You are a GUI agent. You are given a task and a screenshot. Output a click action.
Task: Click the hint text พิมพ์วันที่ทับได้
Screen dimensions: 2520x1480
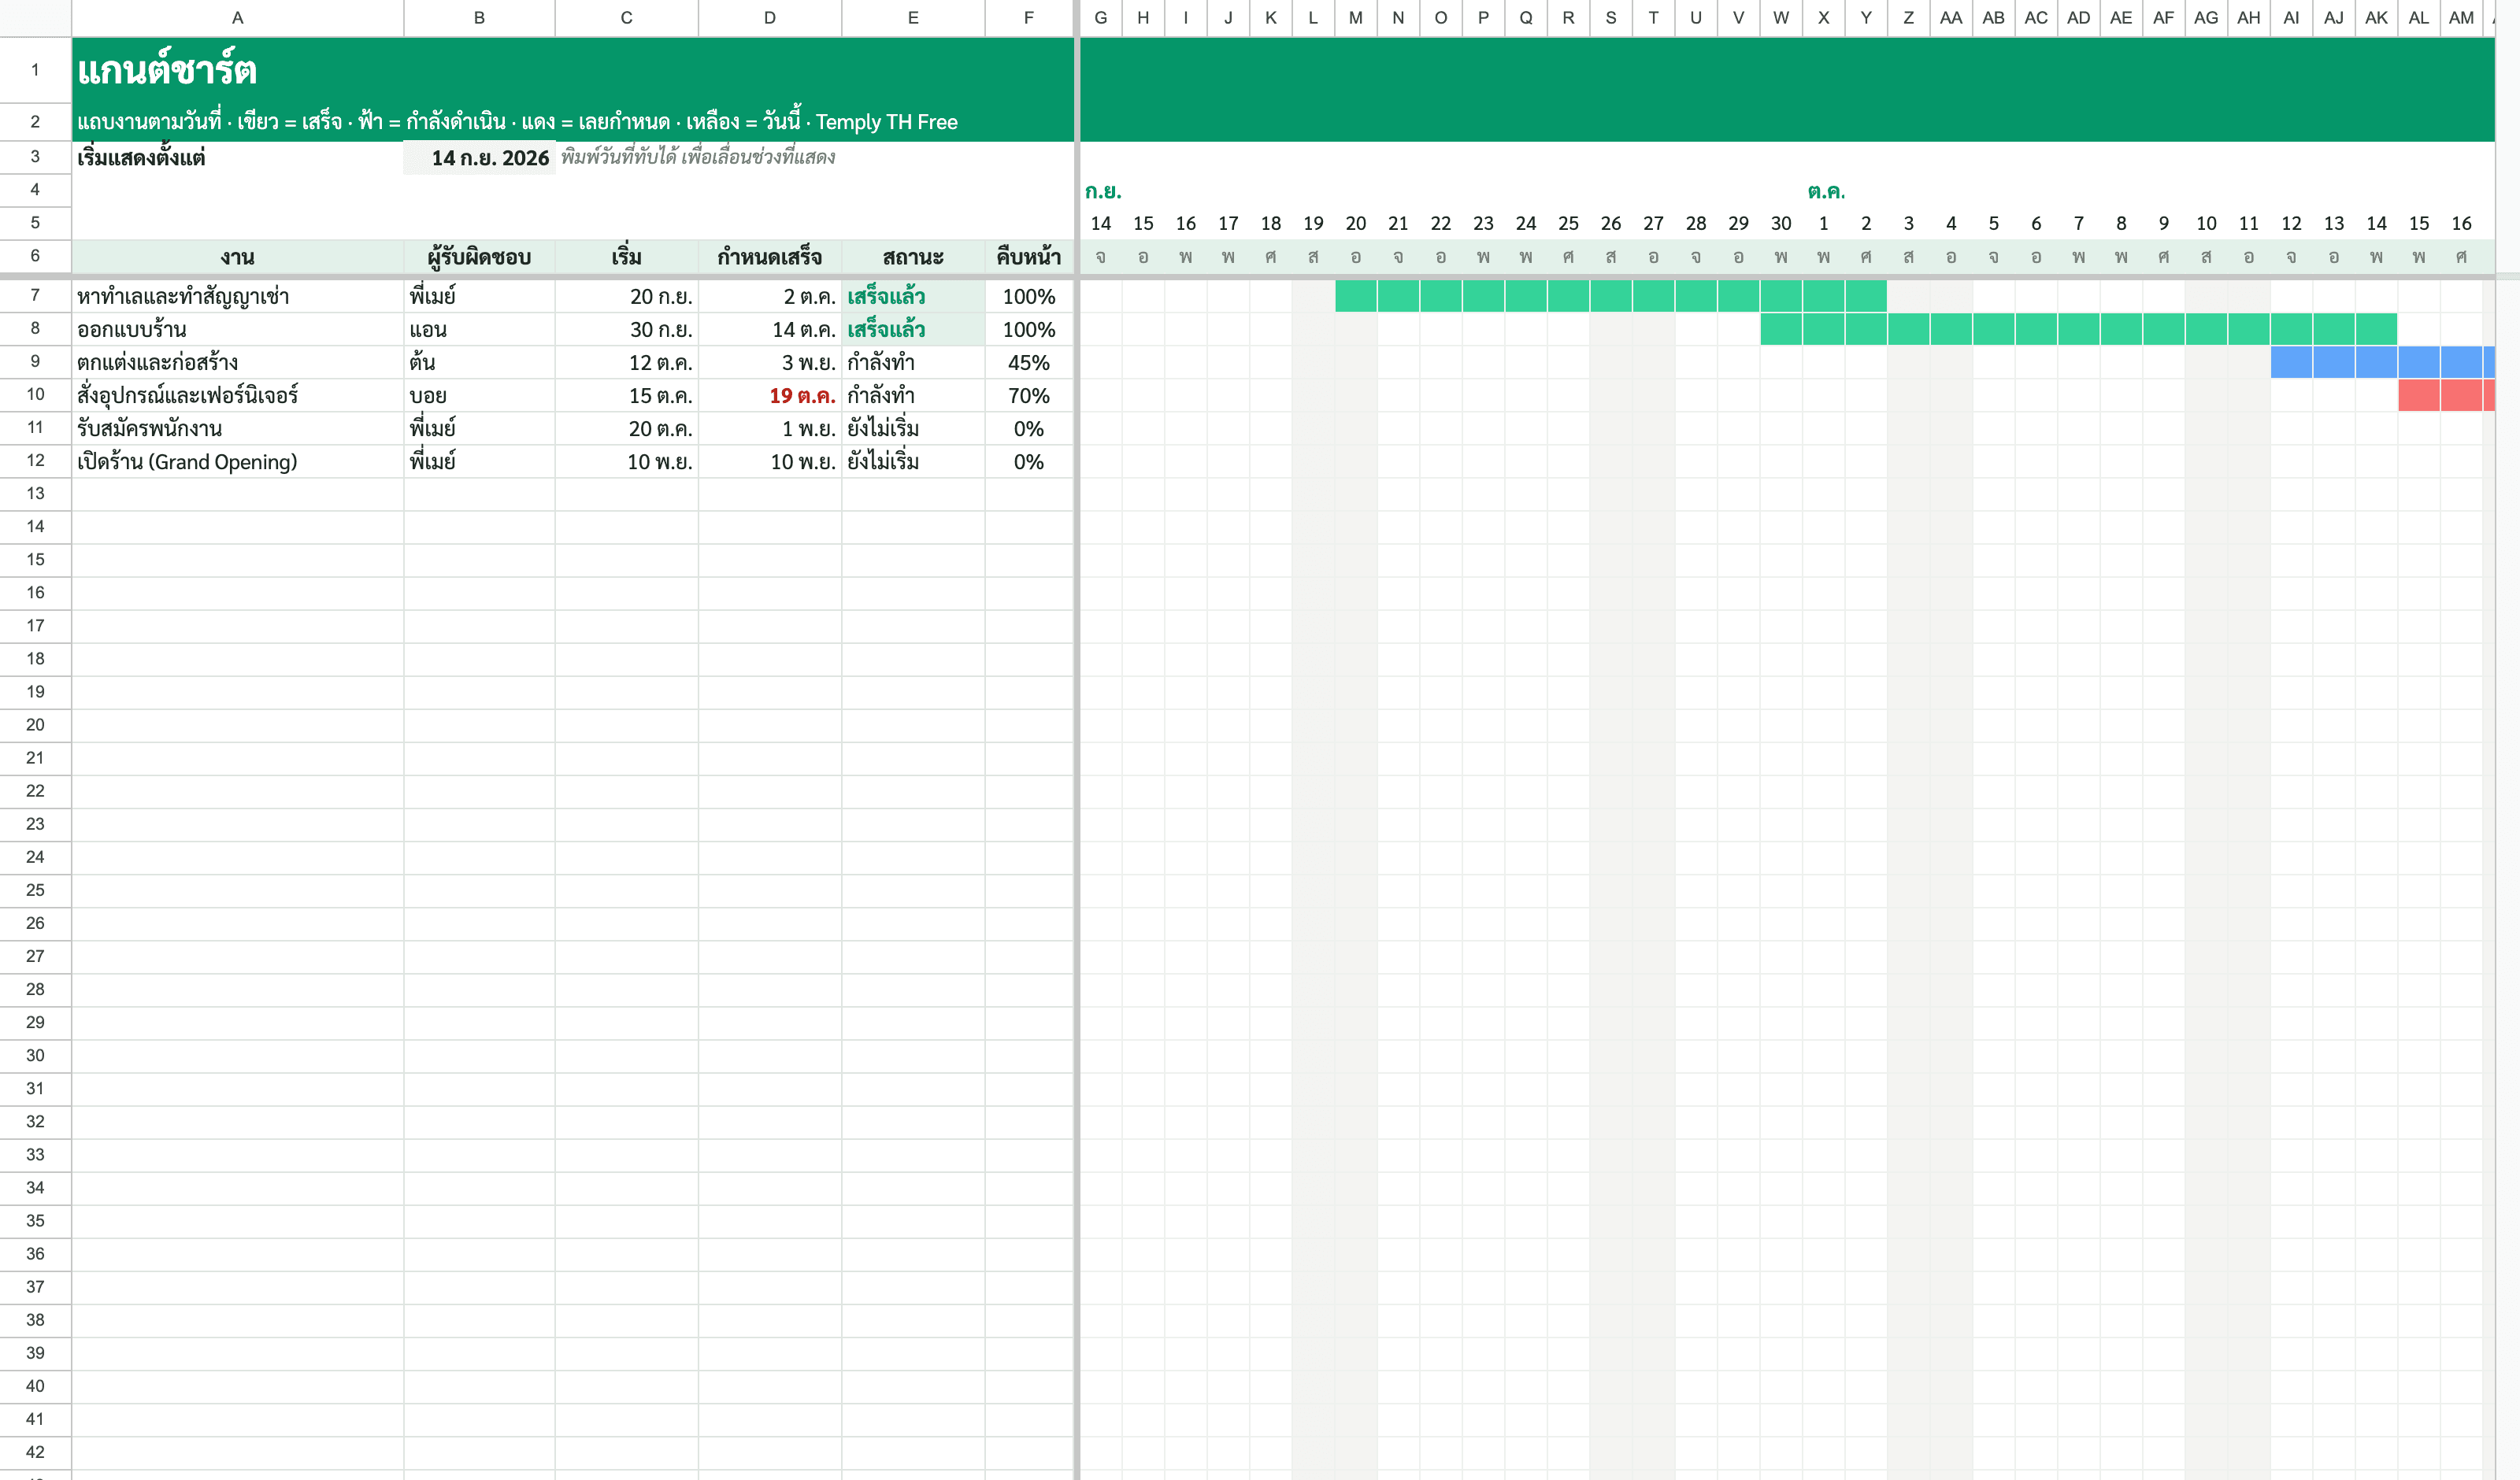point(698,157)
